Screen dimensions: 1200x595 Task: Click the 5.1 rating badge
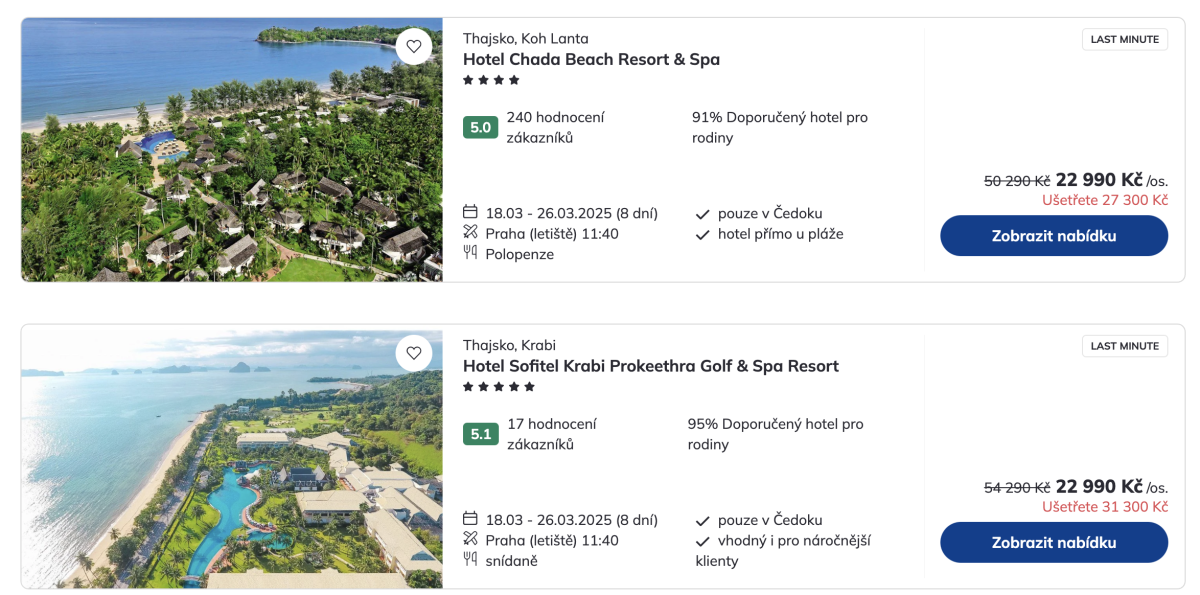point(480,434)
